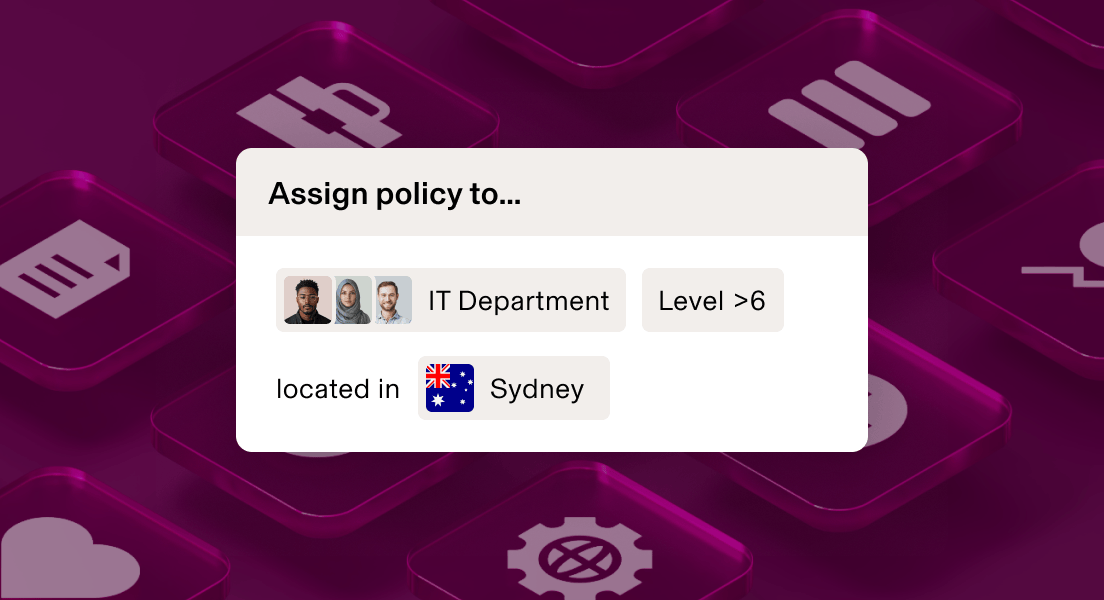Toggle the IT Department filter chip

[x=450, y=300]
